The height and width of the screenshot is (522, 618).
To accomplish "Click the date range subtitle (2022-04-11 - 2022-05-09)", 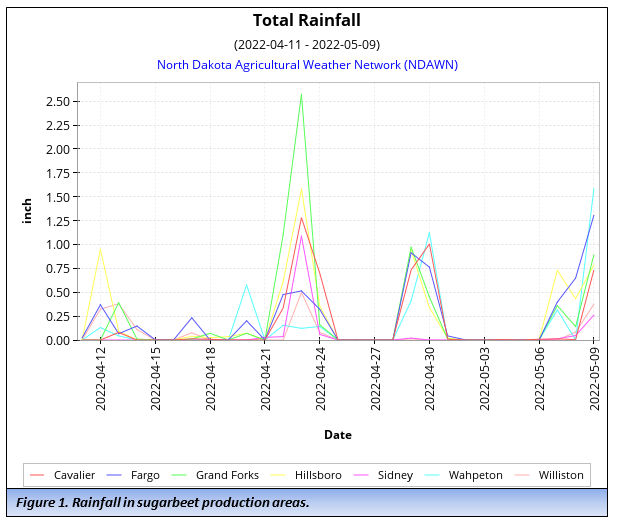I will [x=307, y=45].
